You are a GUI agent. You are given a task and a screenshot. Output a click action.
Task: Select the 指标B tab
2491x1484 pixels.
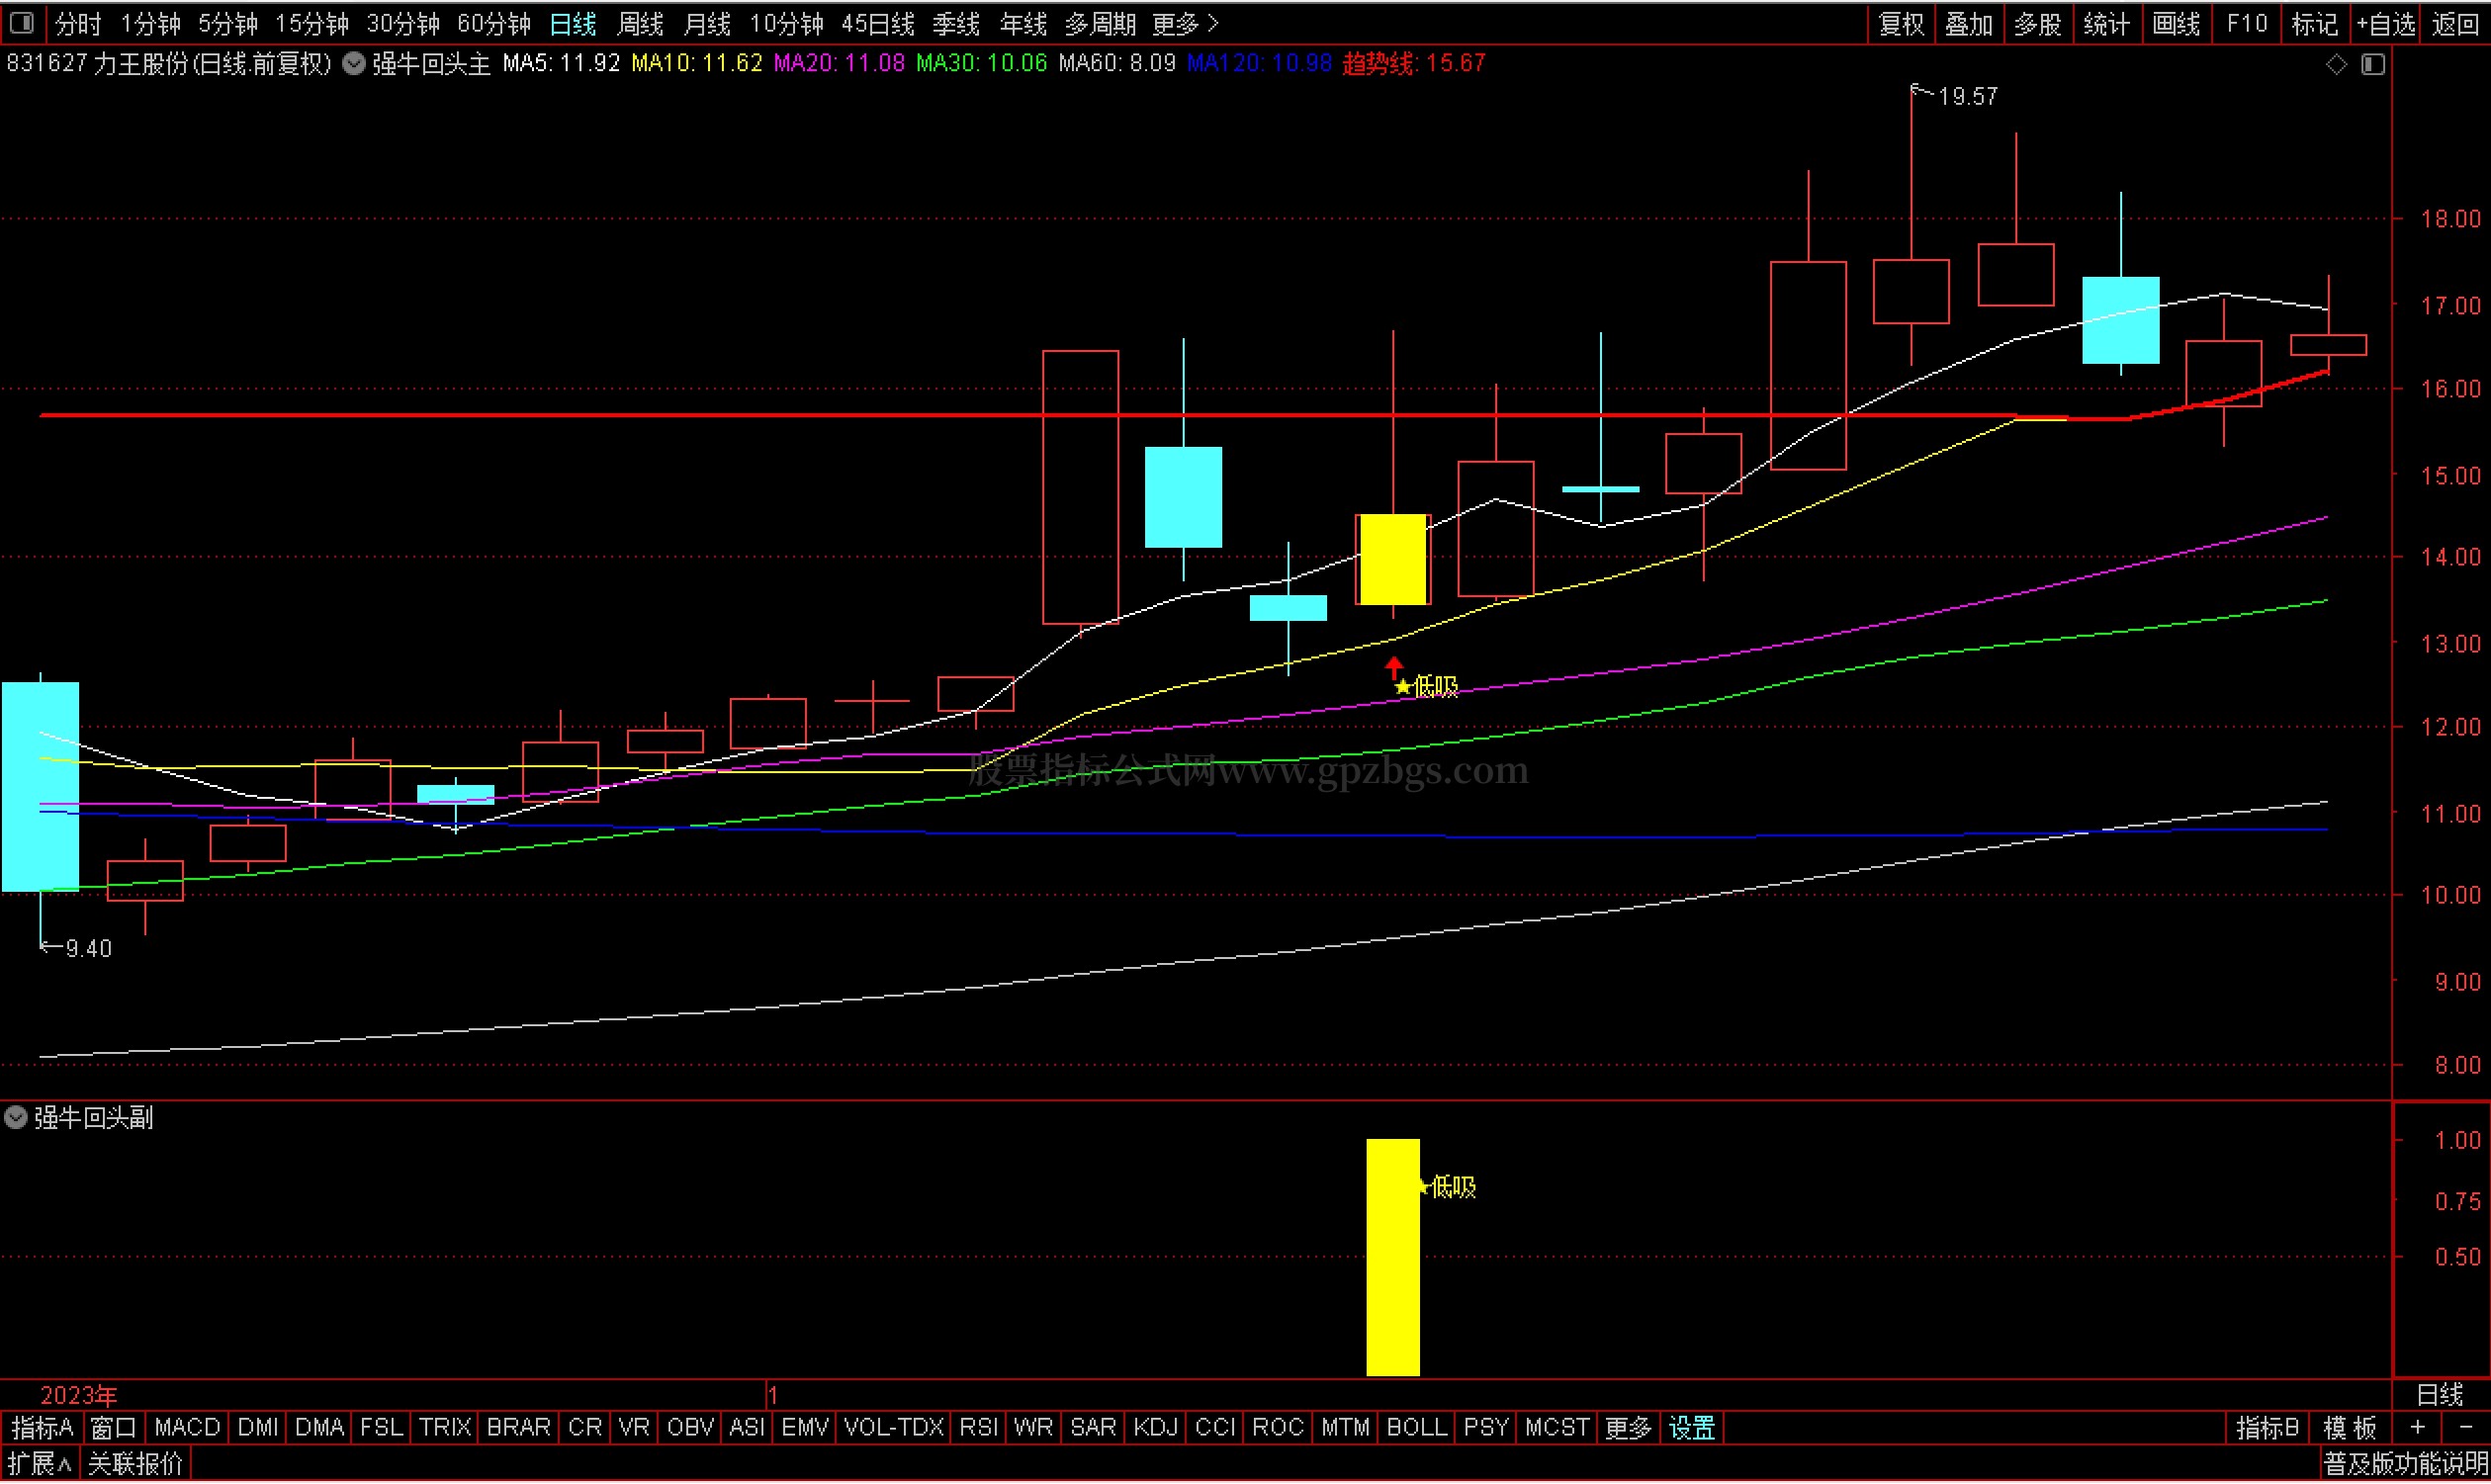(2267, 1428)
